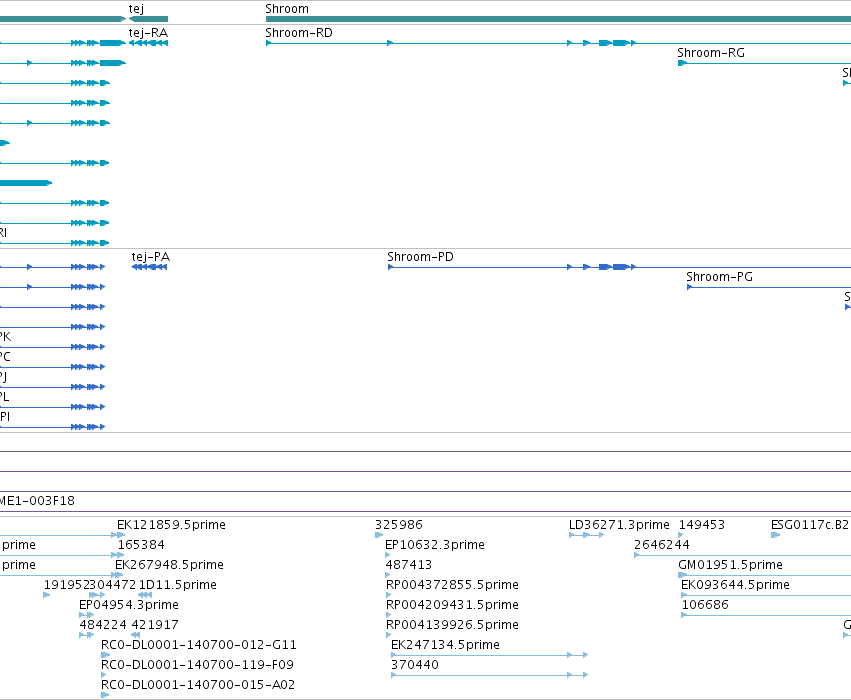Viewport: 851px width, 700px height.
Task: Select the Shroom gene label at top
Action: (287, 9)
